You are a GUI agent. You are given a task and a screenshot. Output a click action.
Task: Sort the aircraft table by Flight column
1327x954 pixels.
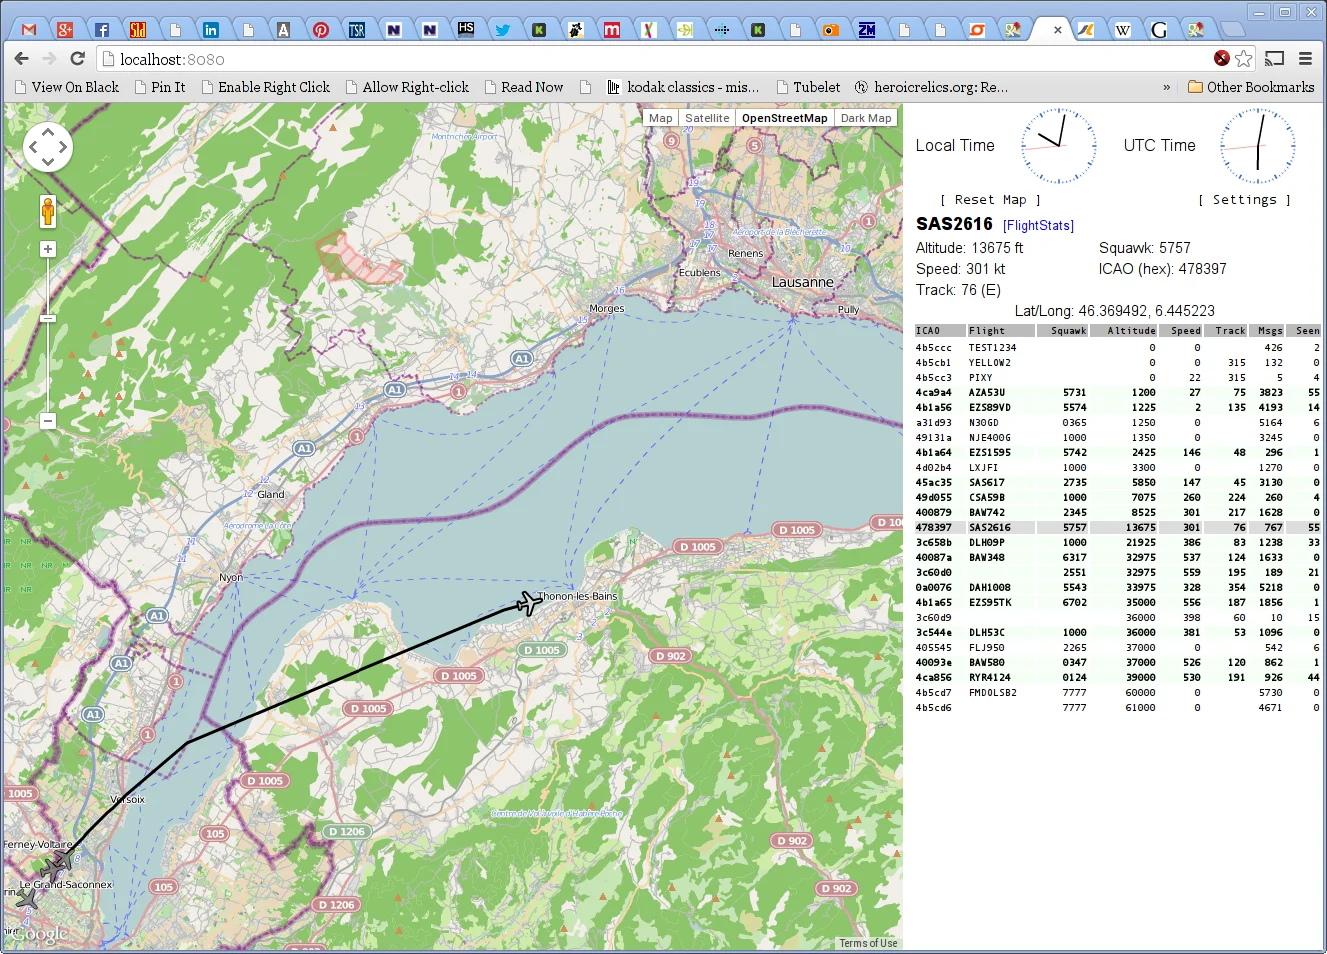pyautogui.click(x=1001, y=331)
